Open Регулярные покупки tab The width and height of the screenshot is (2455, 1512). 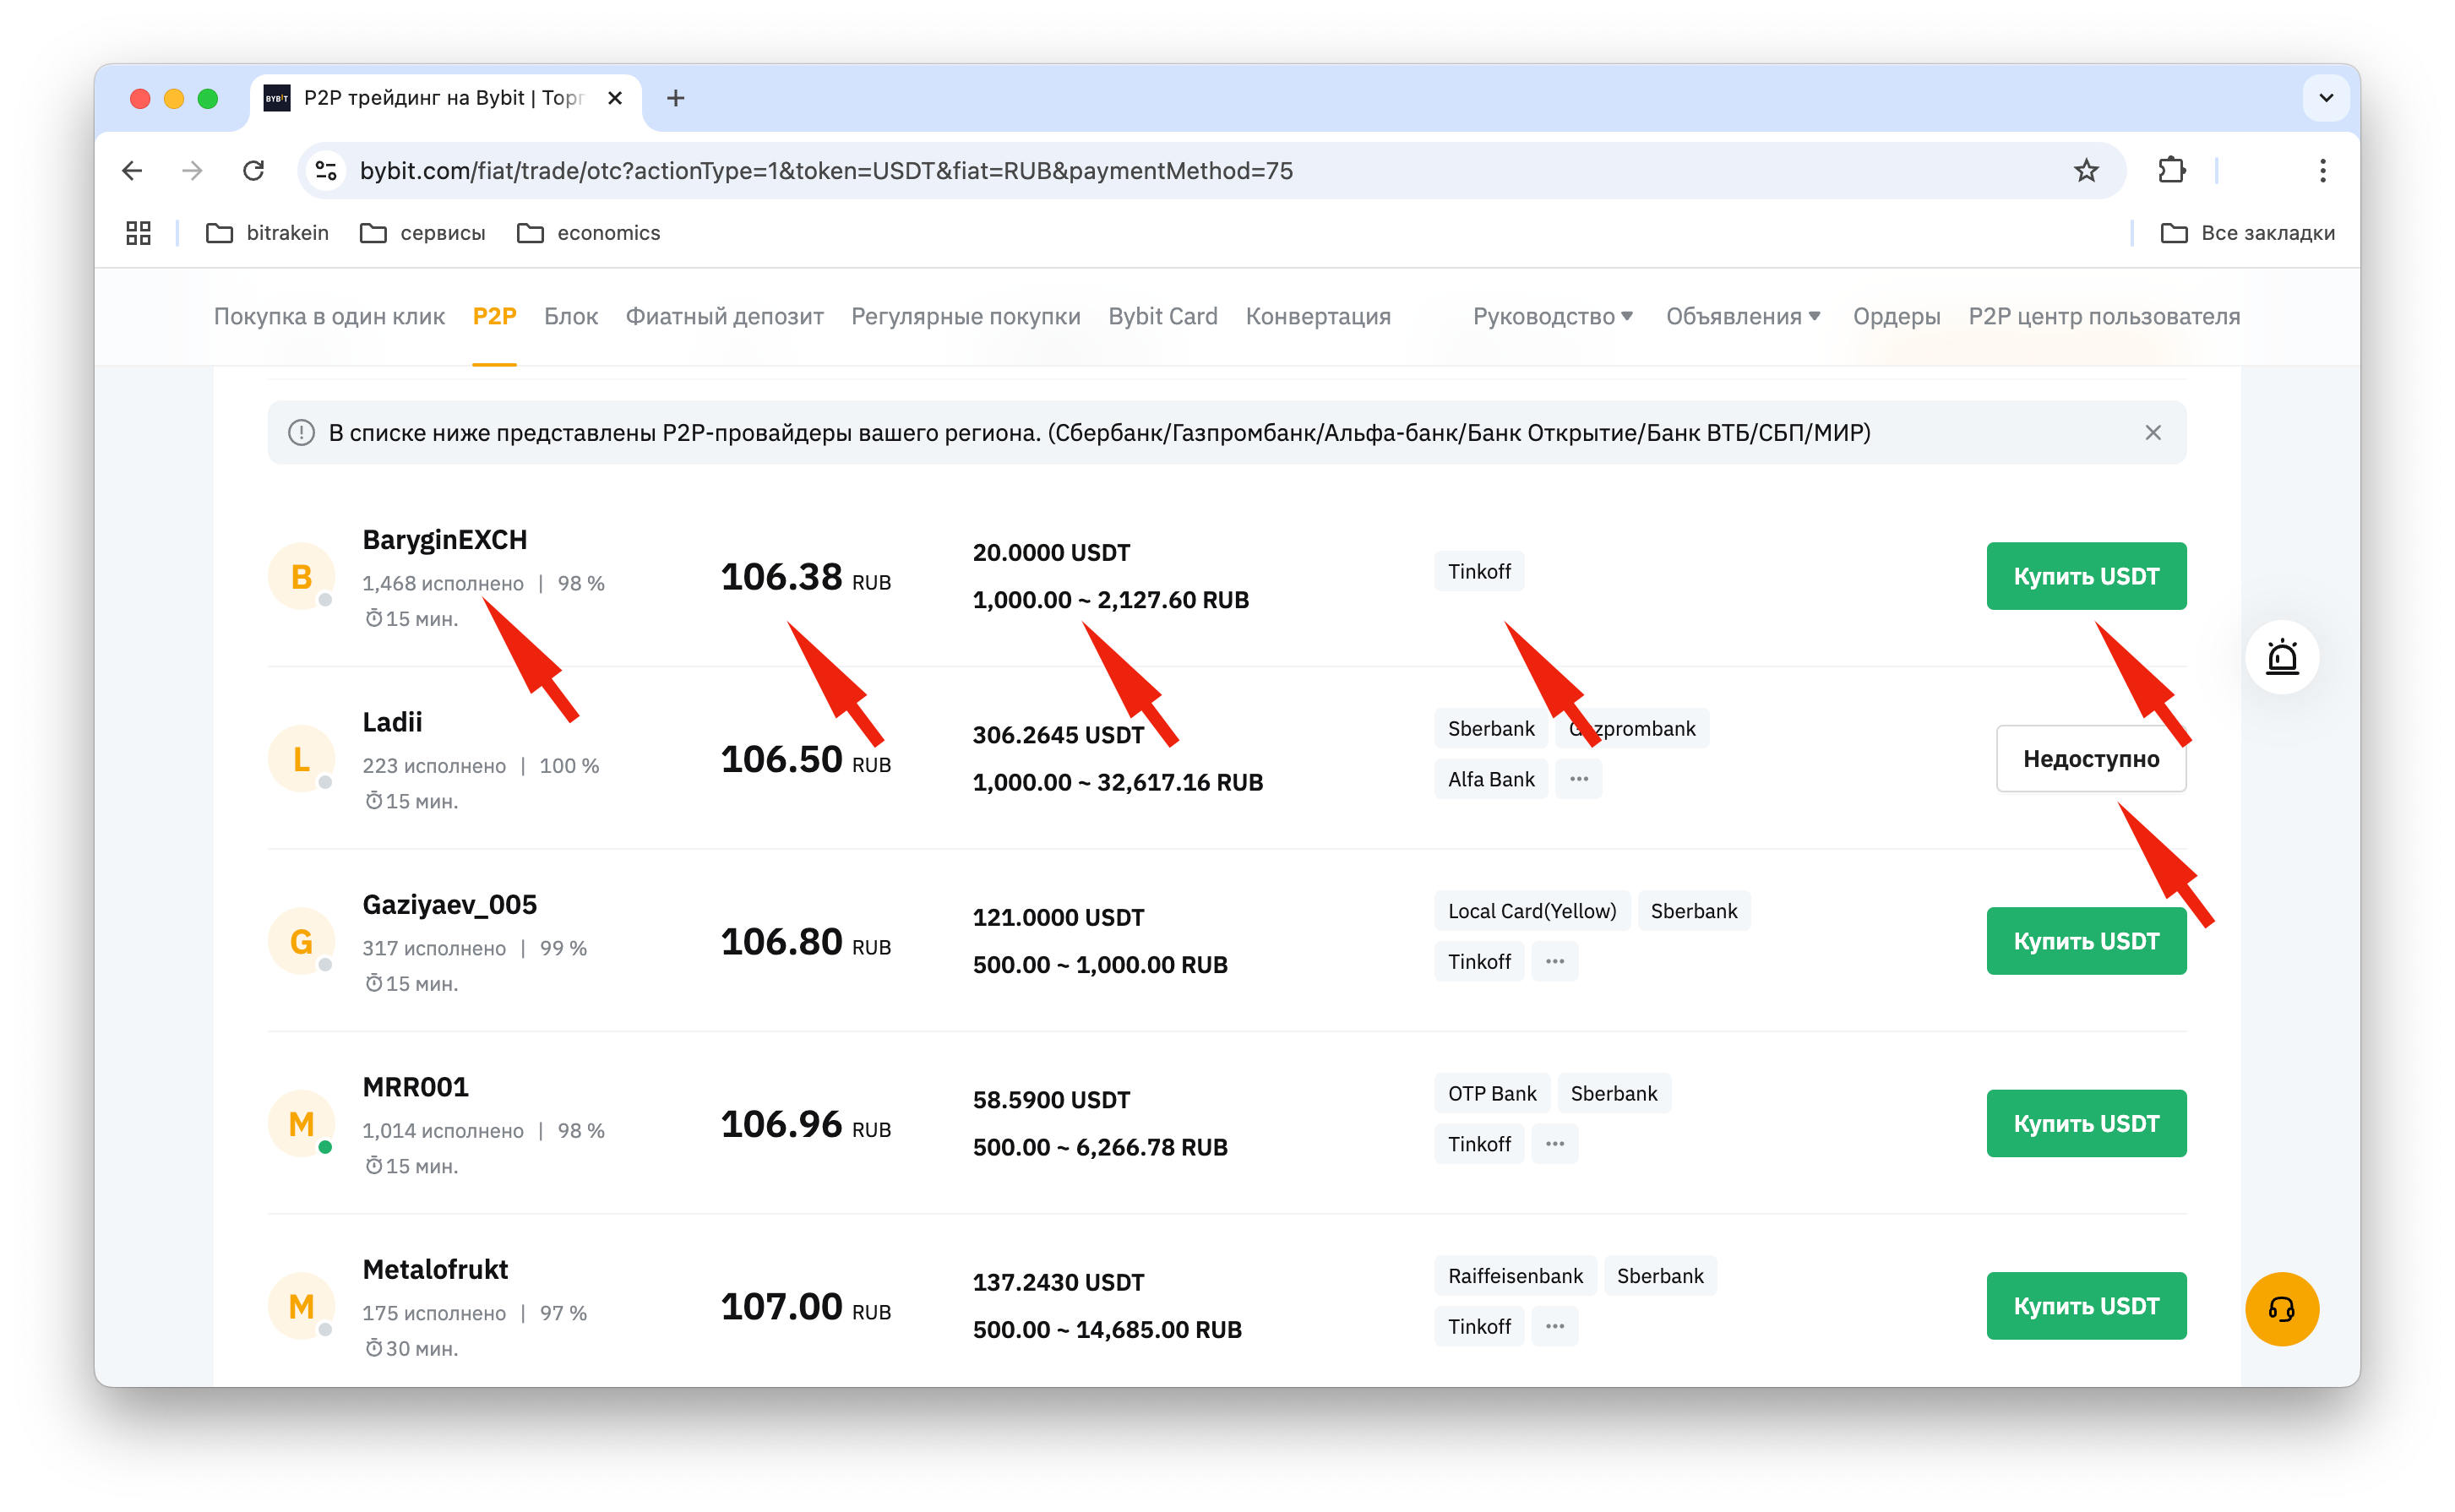(965, 317)
